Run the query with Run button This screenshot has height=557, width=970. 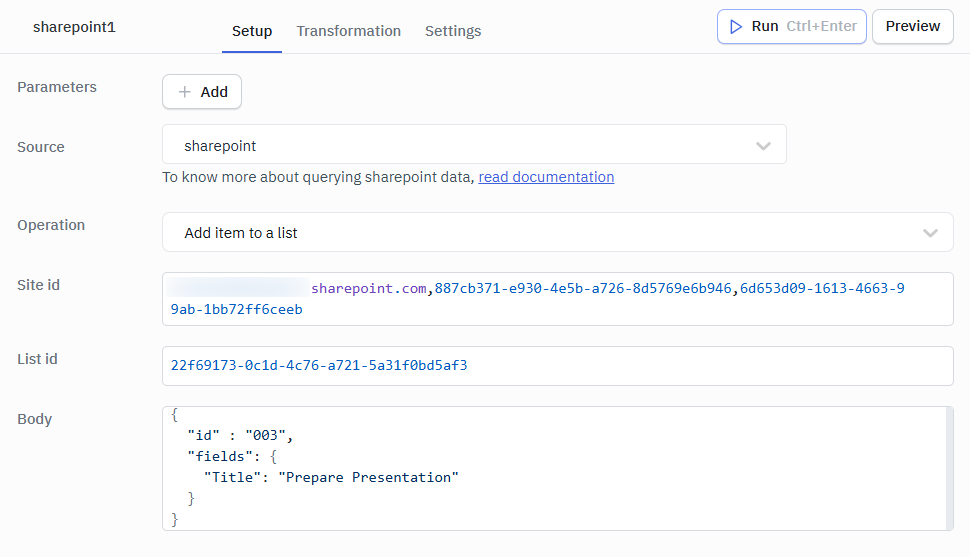click(x=792, y=27)
